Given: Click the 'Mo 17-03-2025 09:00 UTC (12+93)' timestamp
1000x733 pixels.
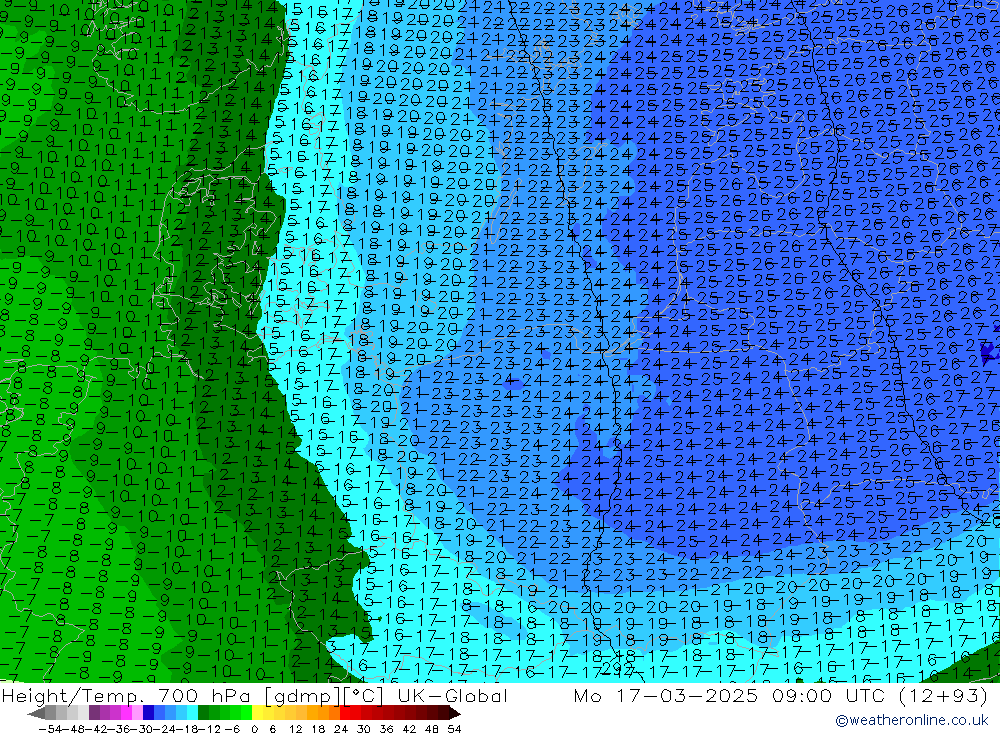Looking at the screenshot, I should (x=781, y=695).
